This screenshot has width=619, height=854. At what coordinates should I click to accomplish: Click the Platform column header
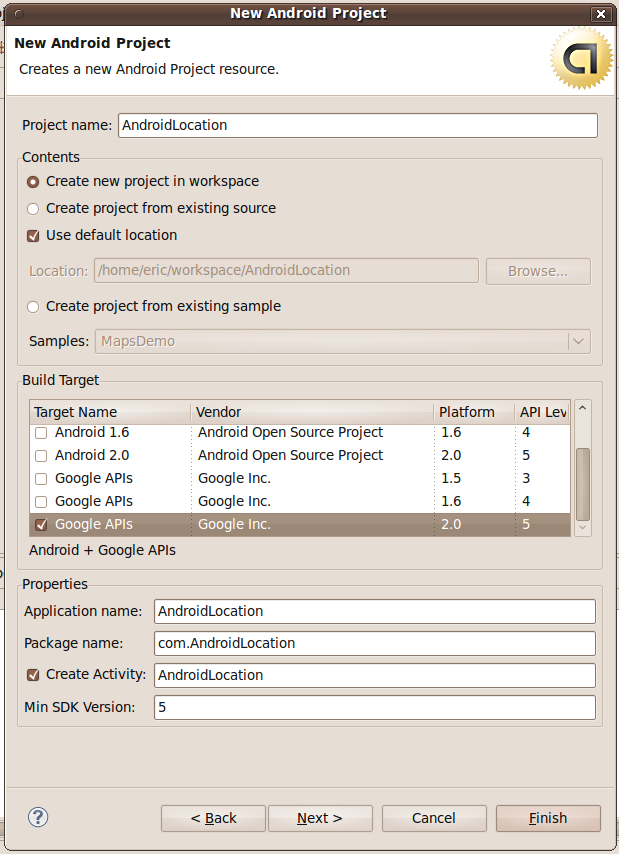474,412
